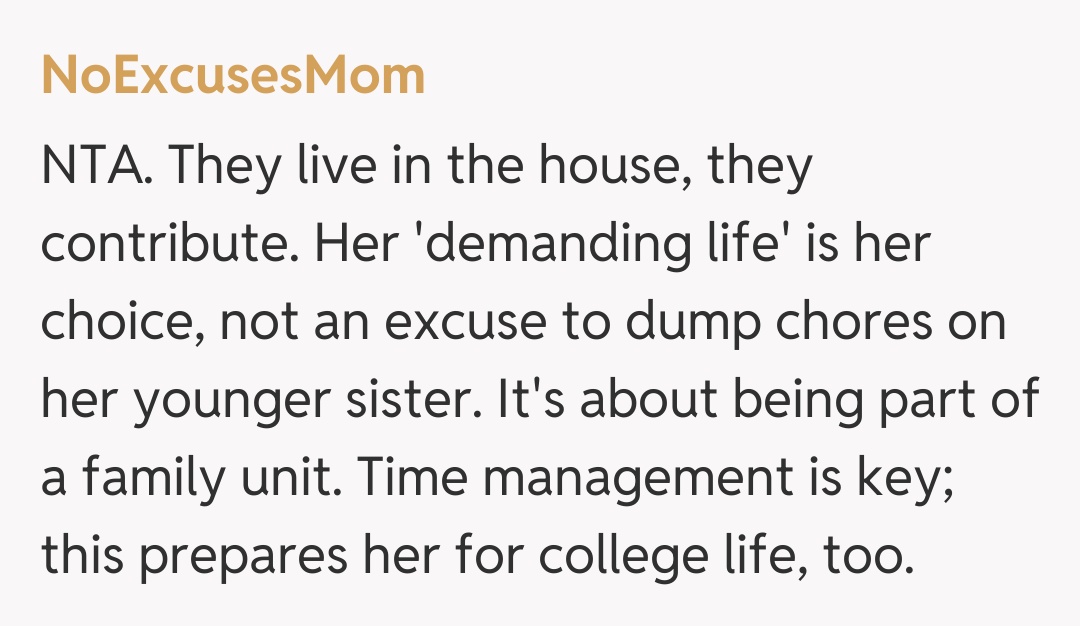Click the word 'they' ending the first line

pos(760,167)
